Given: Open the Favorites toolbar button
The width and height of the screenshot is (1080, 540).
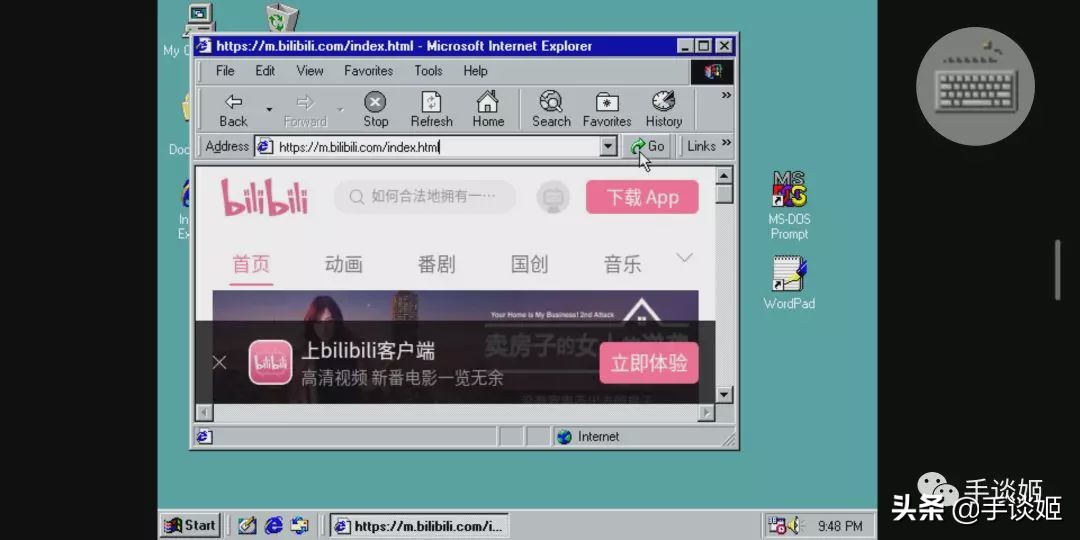Looking at the screenshot, I should coord(607,109).
